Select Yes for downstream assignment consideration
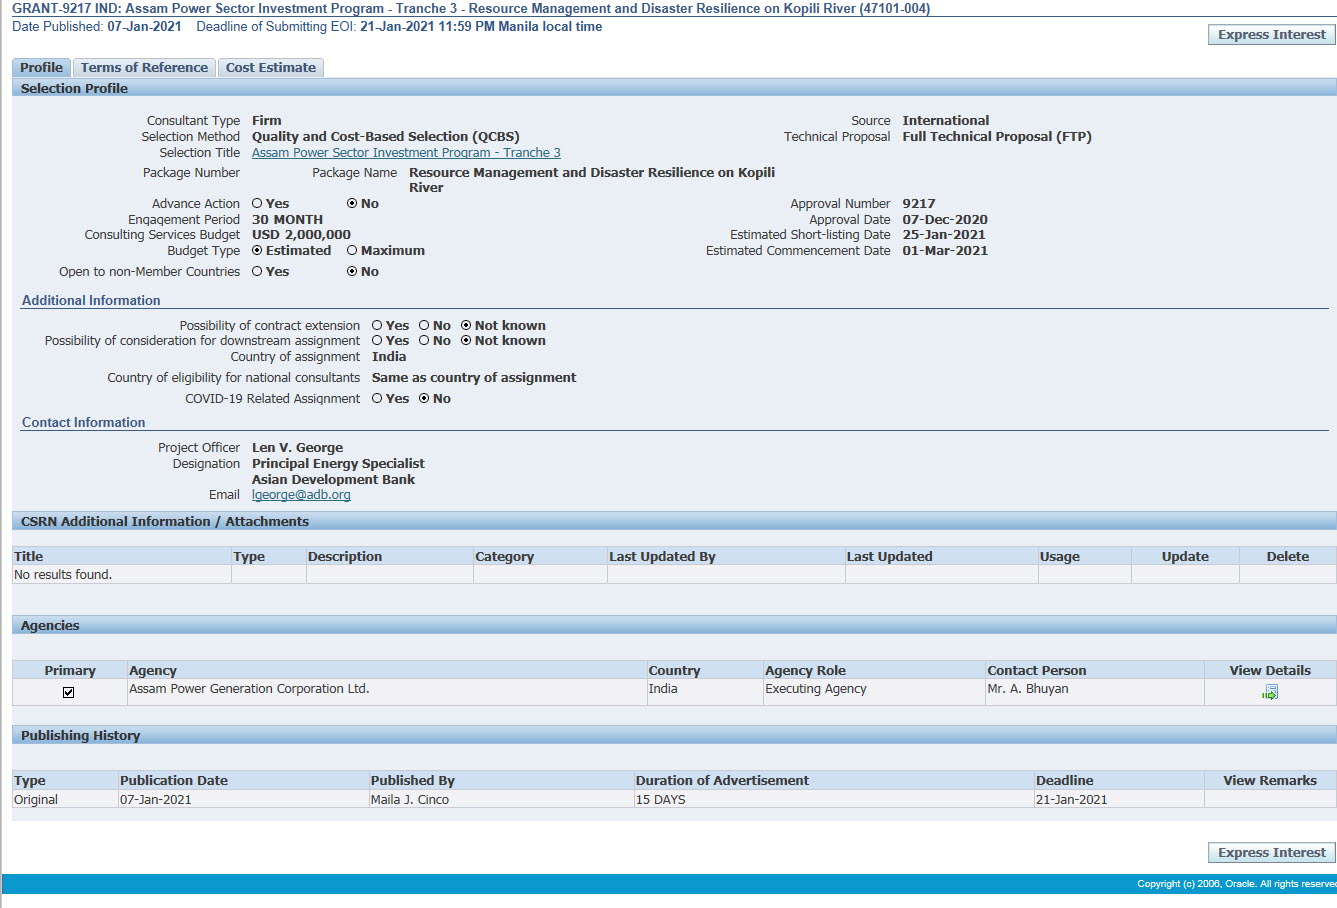 (377, 340)
